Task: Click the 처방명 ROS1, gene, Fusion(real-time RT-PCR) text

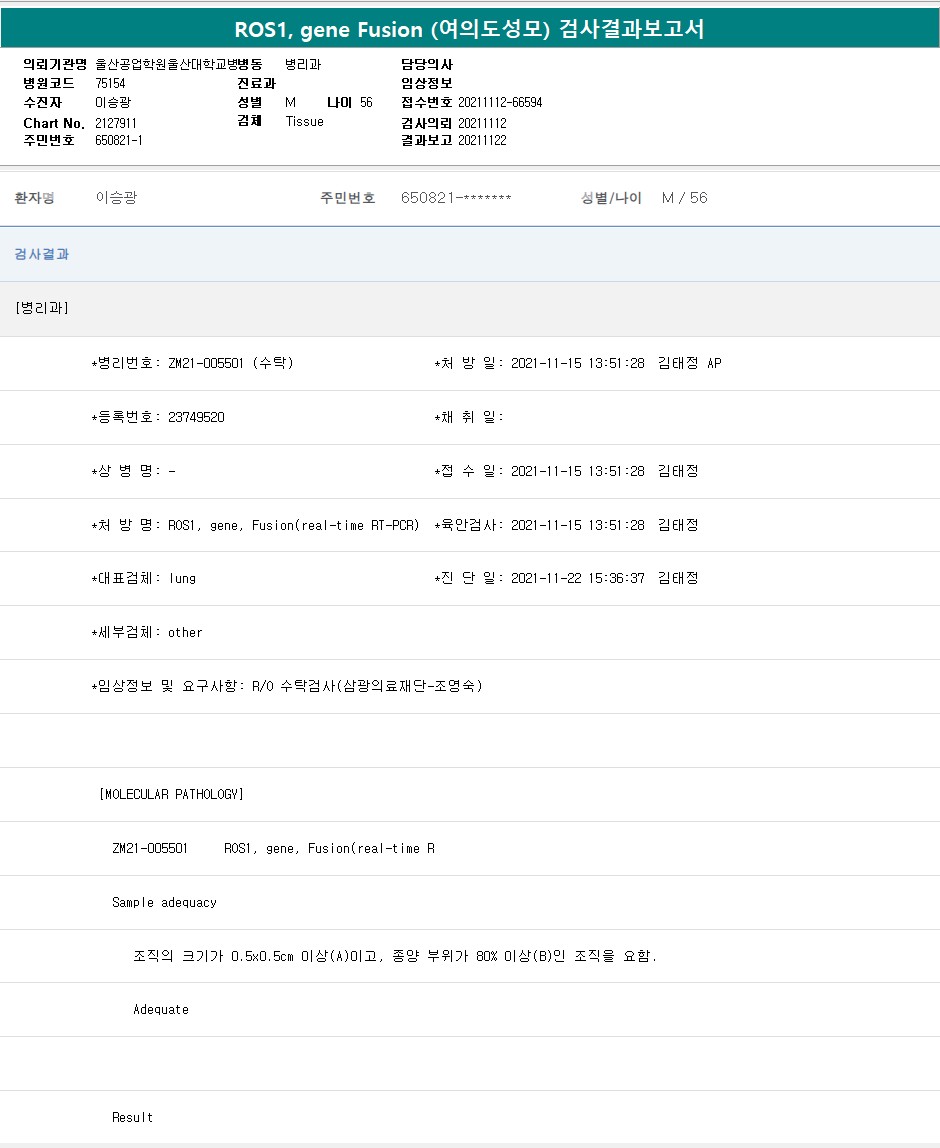Action: pyautogui.click(x=255, y=526)
